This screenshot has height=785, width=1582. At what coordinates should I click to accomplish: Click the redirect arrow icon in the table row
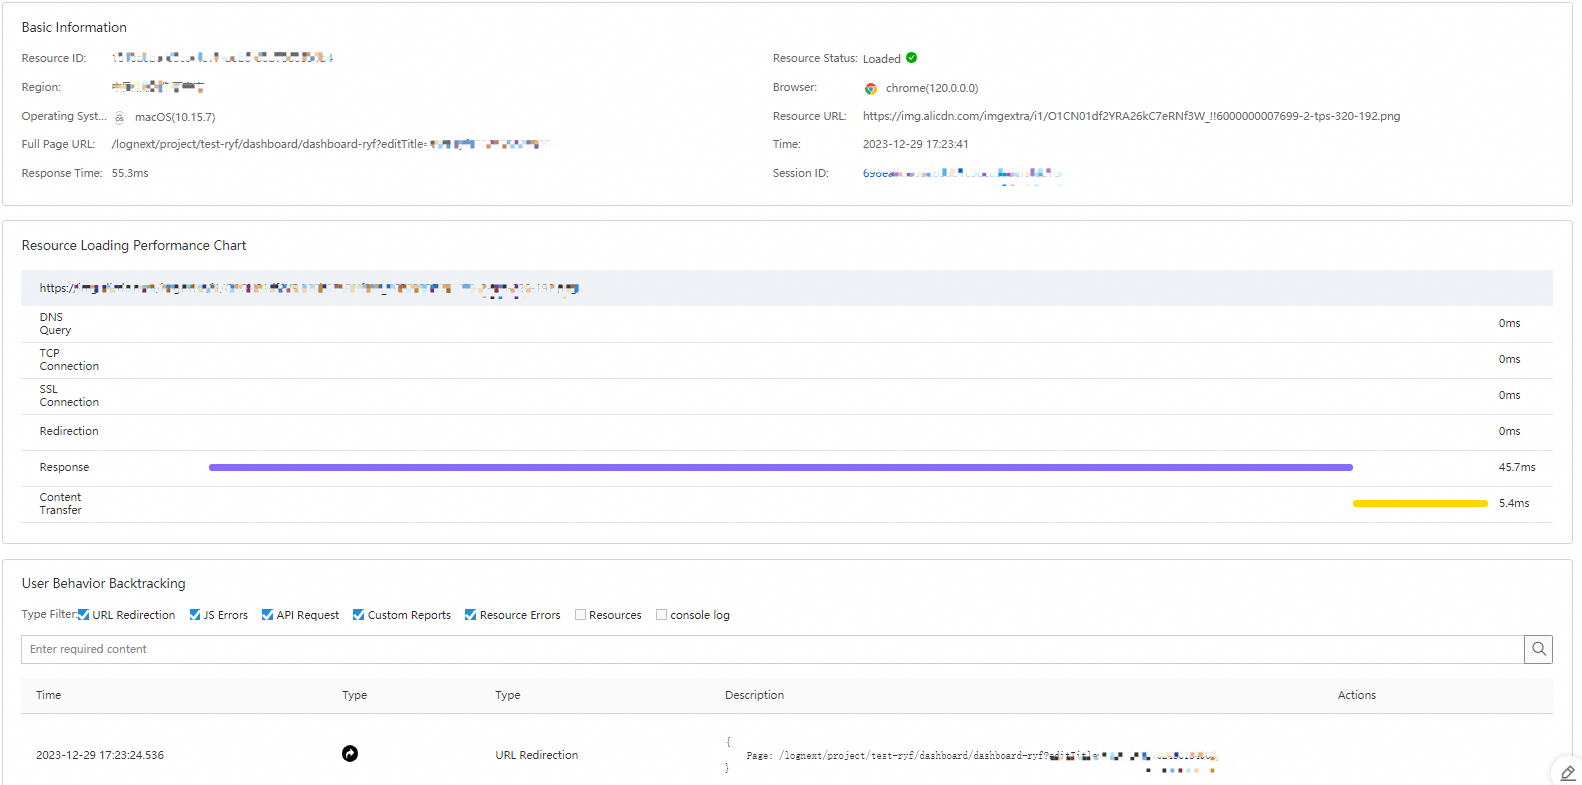point(350,754)
